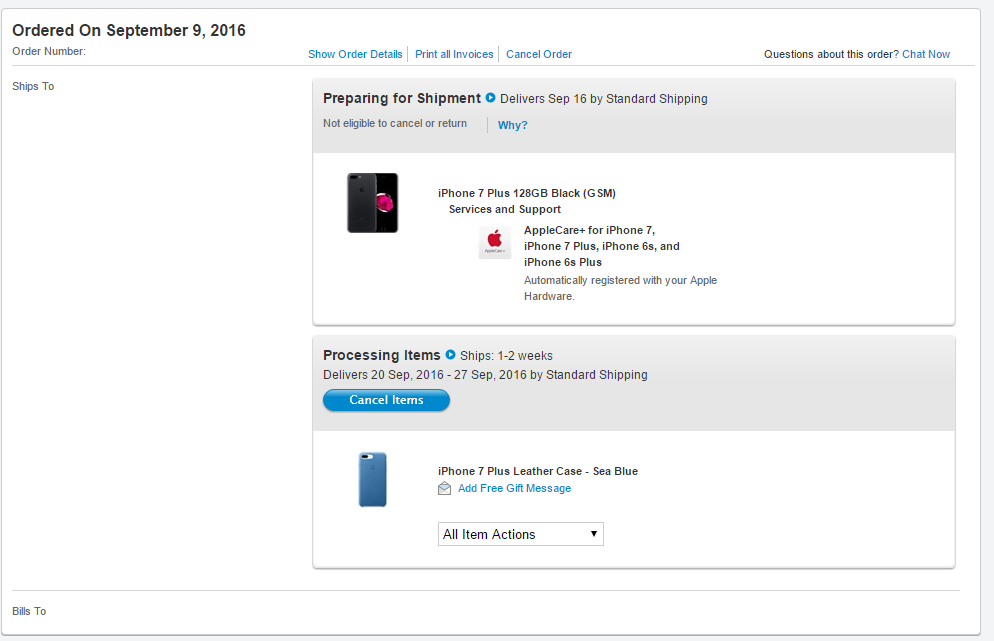Click the Cancel Order link
Viewport: 994px width, 641px height.
tap(539, 54)
